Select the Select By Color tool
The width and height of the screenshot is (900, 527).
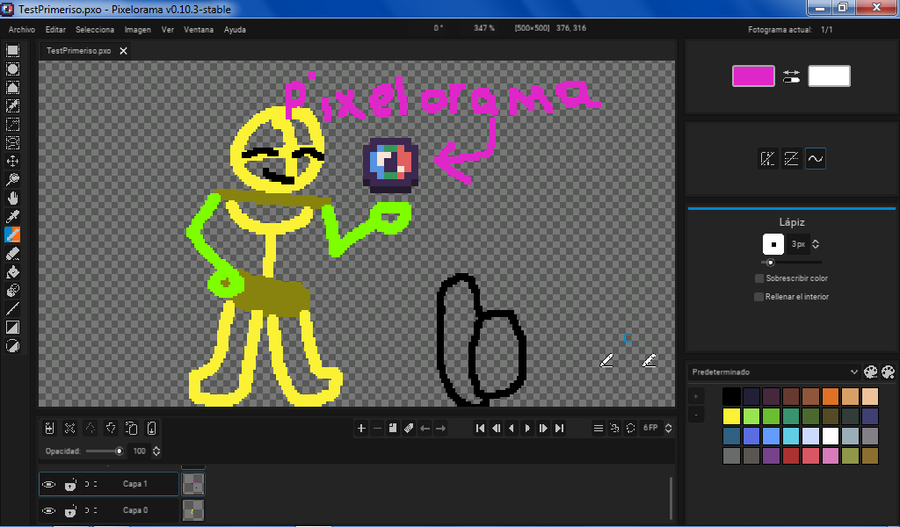coord(13,106)
